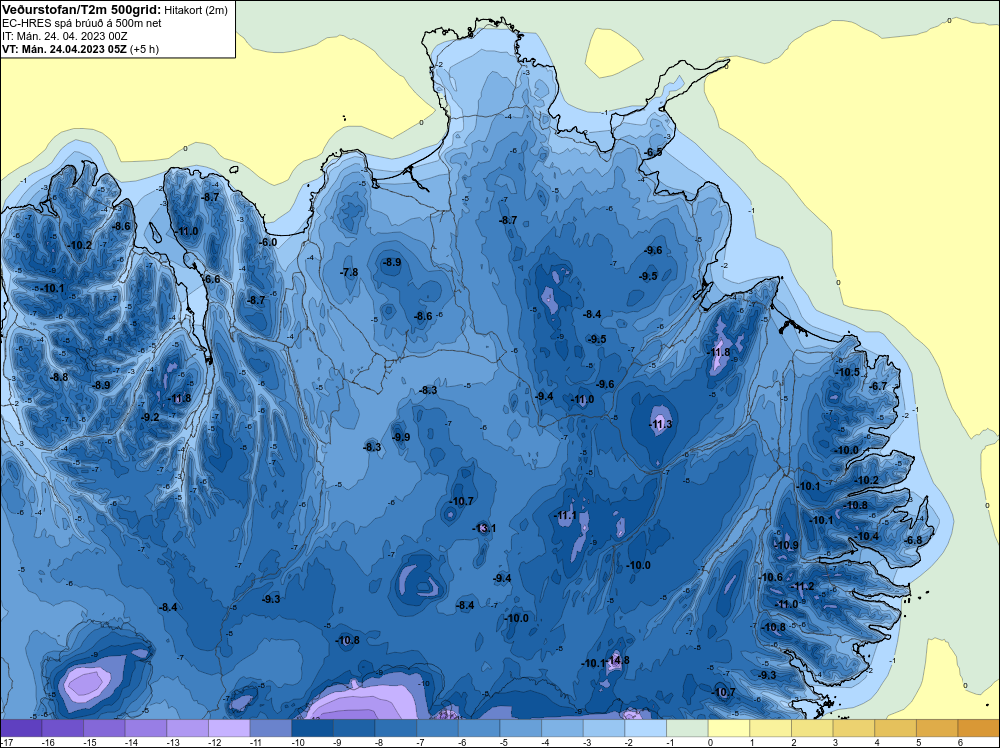Image resolution: width=1000 pixels, height=748 pixels.
Task: Click the title text 'Veðurstofan/T2m 500grid:'
Action: click(82, 10)
